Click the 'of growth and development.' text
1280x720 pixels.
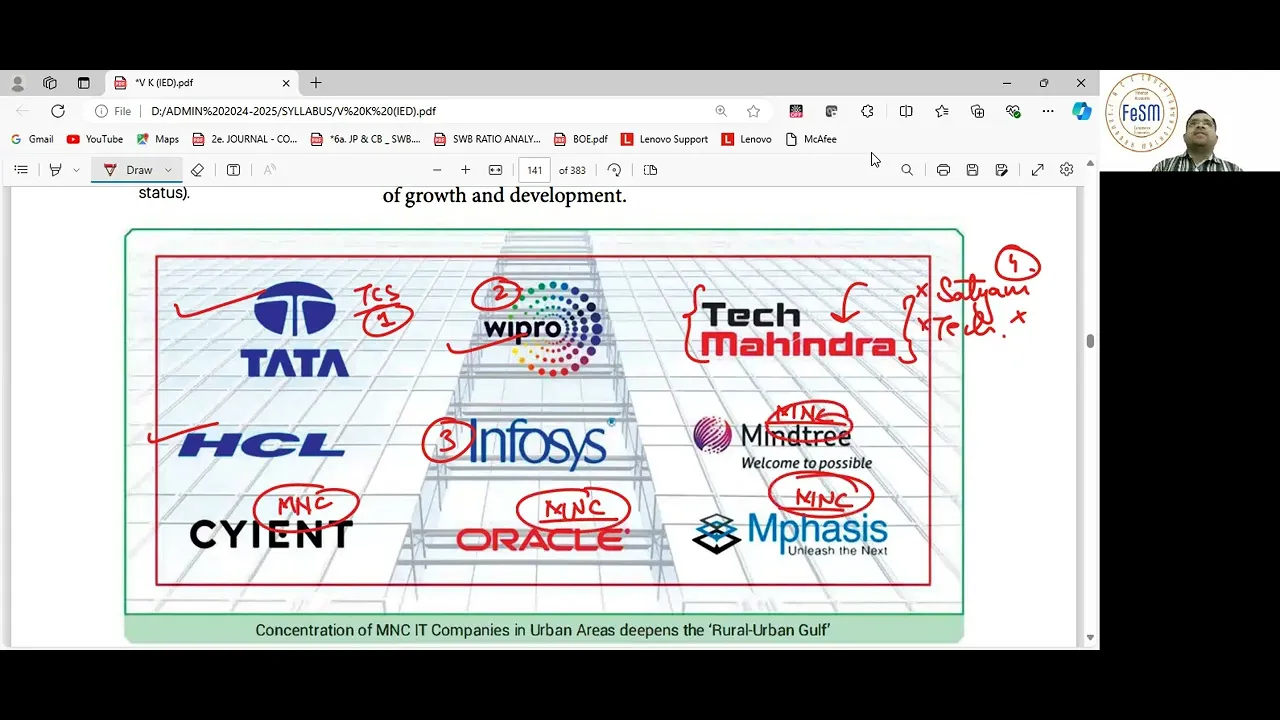504,195
